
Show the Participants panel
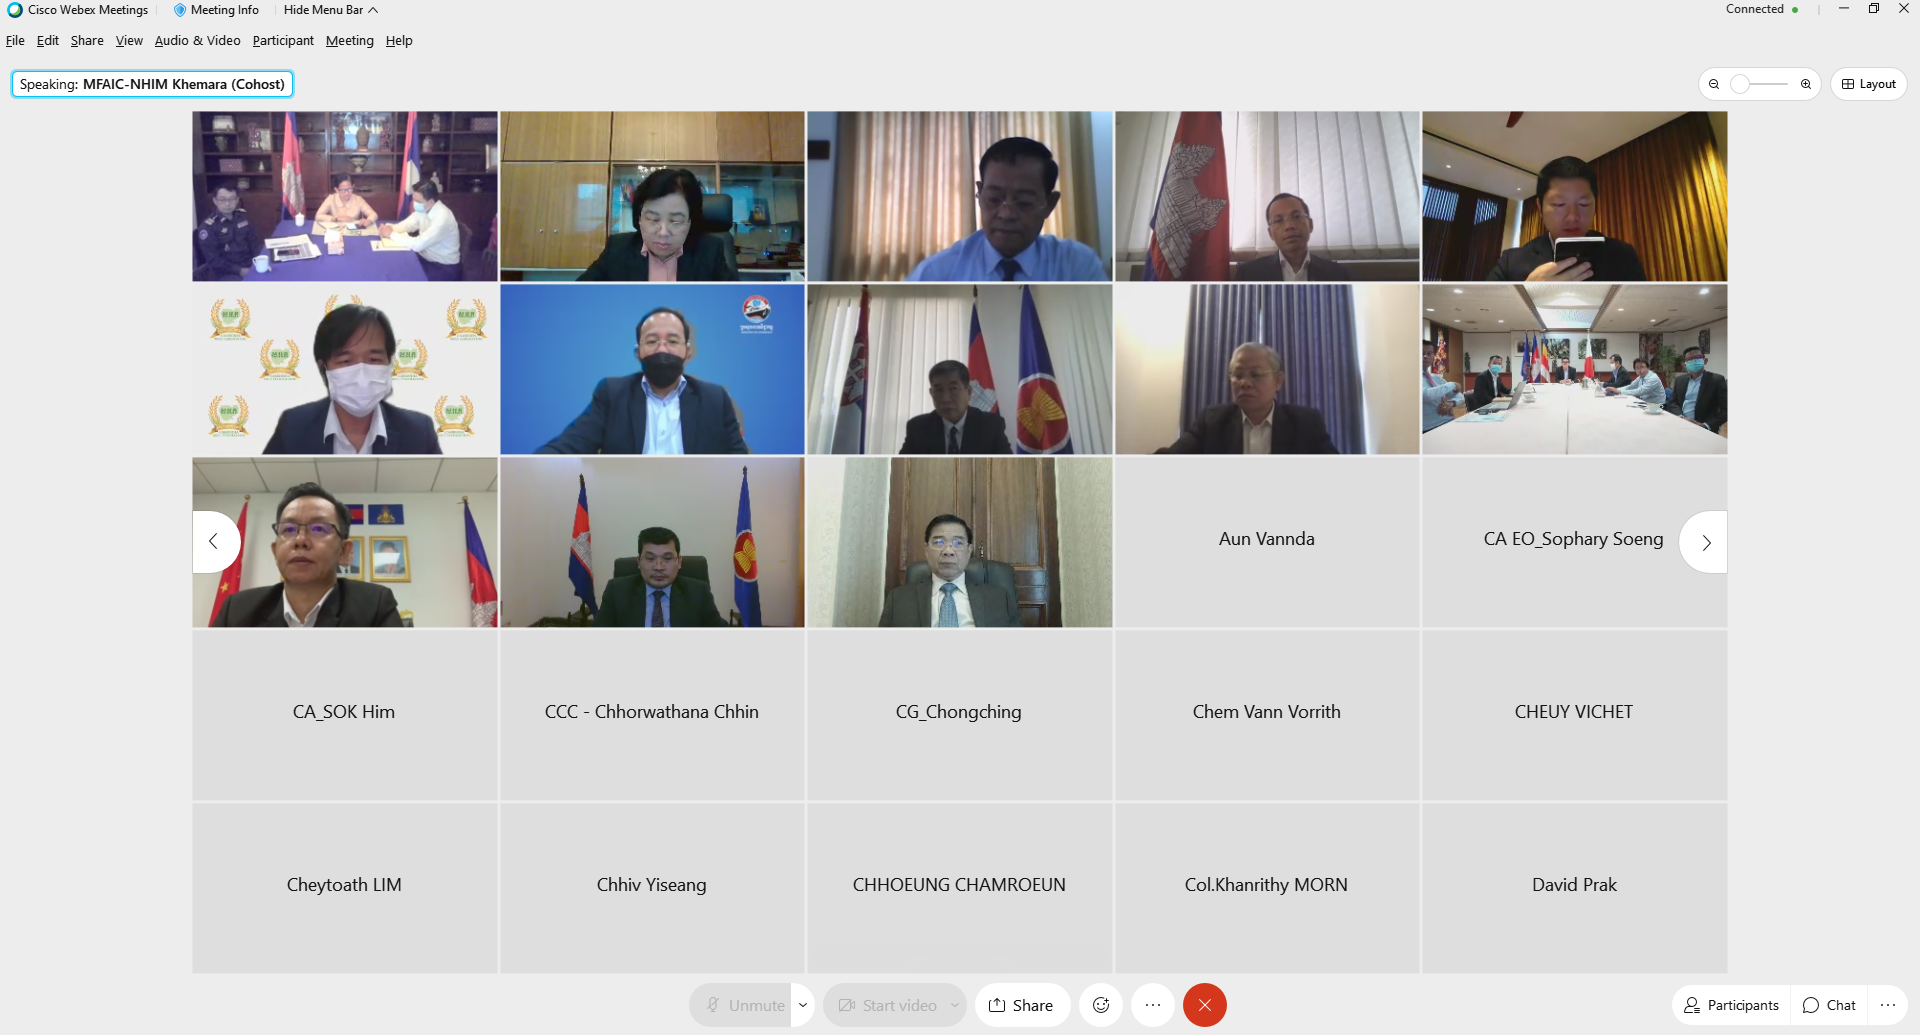pyautogui.click(x=1731, y=1005)
